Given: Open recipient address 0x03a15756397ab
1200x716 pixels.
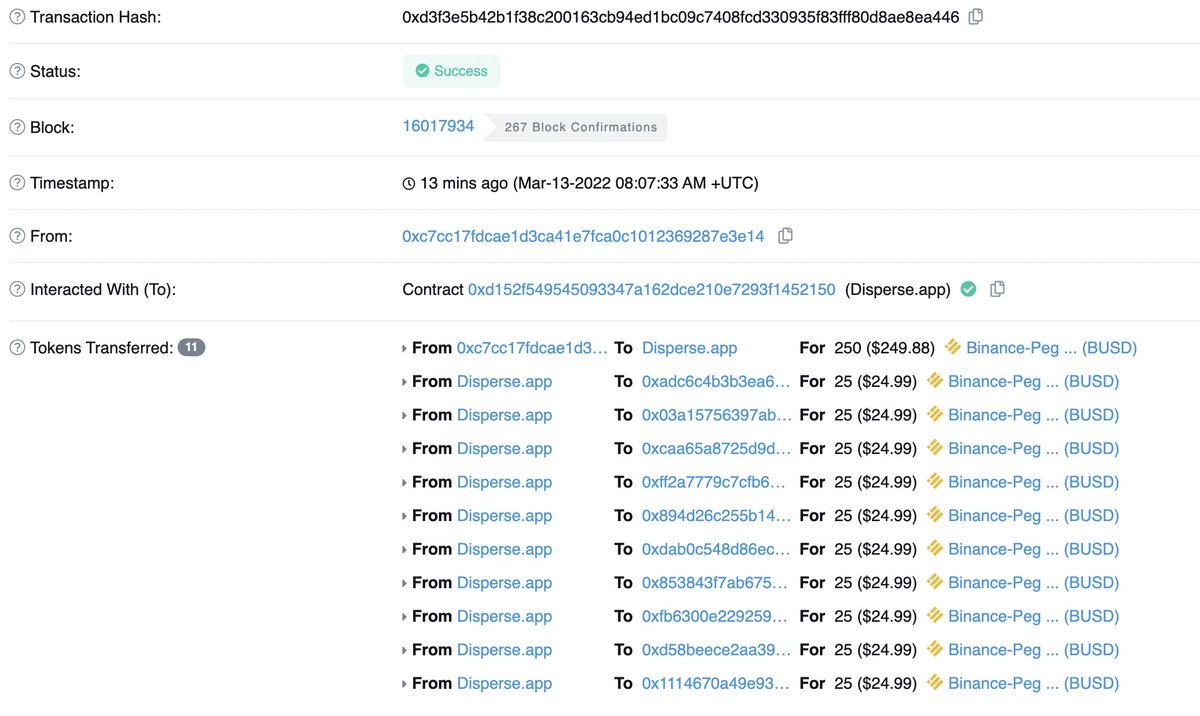Looking at the screenshot, I should click(x=717, y=415).
